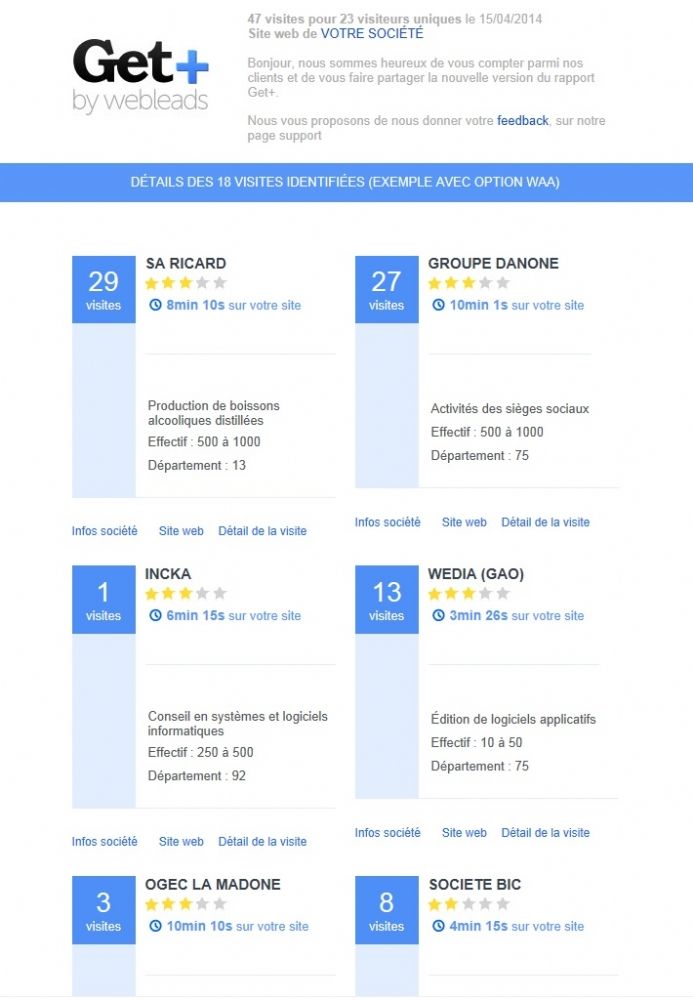Click the clock icon under SA RICARD
The image size is (693, 1000).
(155, 305)
